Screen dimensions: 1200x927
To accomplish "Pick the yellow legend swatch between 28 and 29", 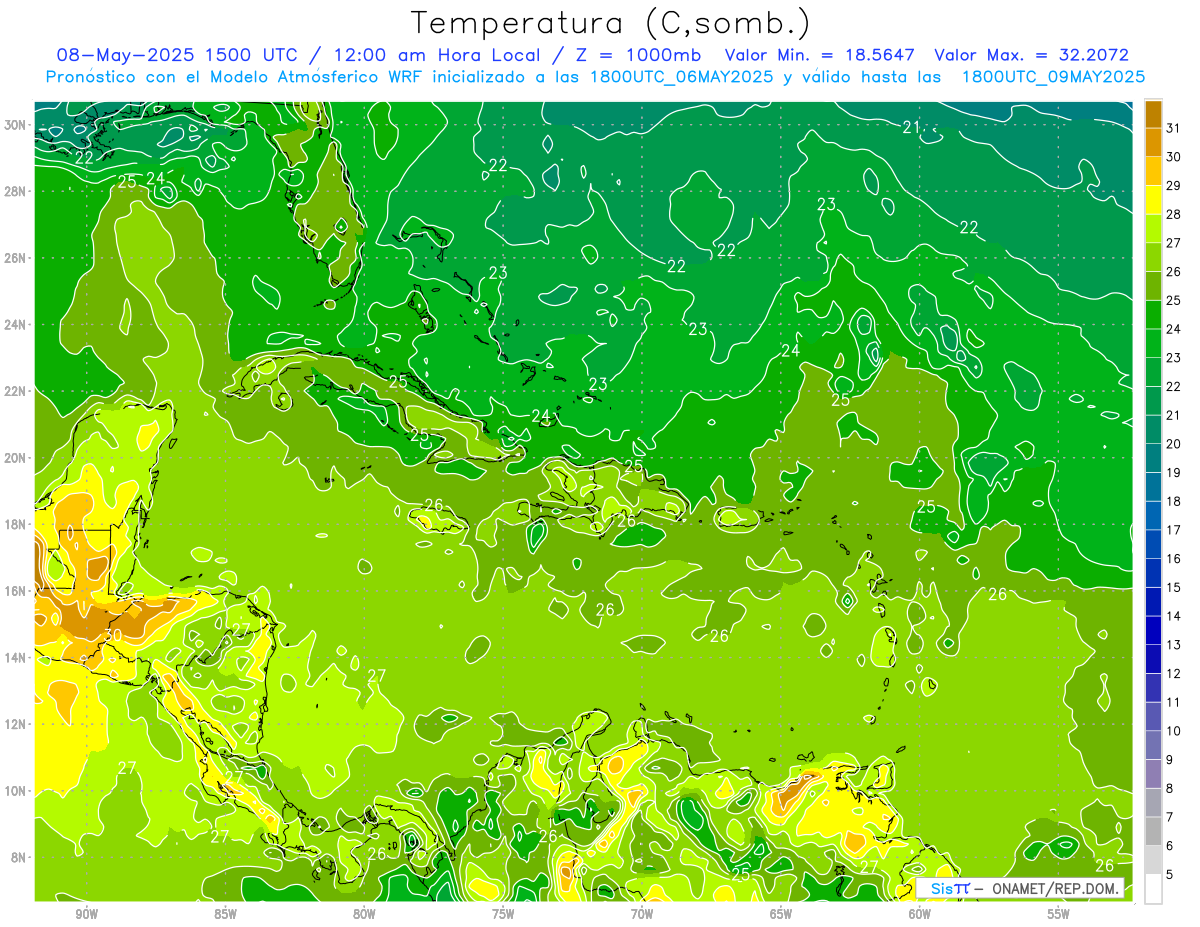I will click(1153, 200).
